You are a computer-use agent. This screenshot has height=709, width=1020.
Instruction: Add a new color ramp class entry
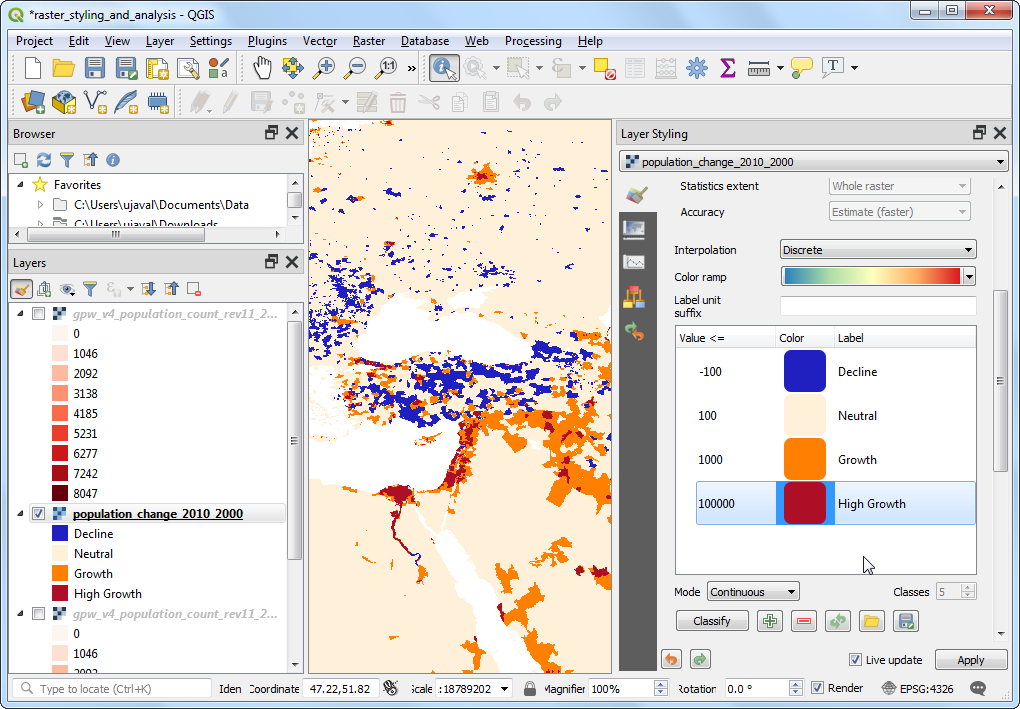pos(770,621)
